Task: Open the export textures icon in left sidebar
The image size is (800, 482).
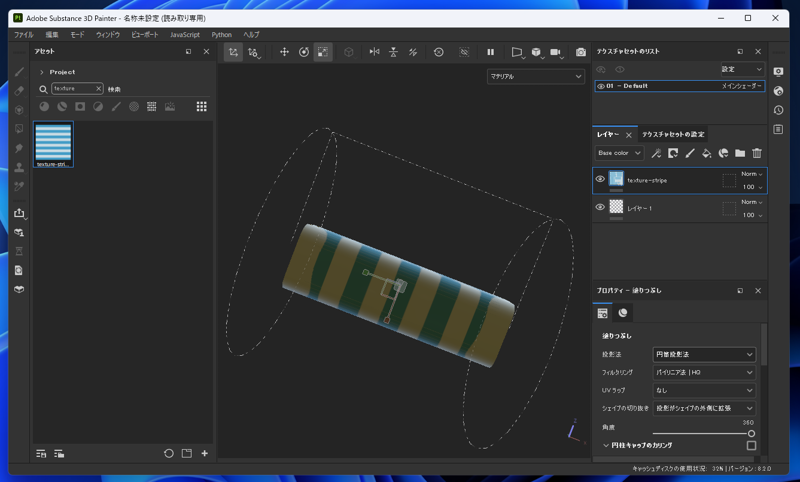Action: (x=19, y=213)
